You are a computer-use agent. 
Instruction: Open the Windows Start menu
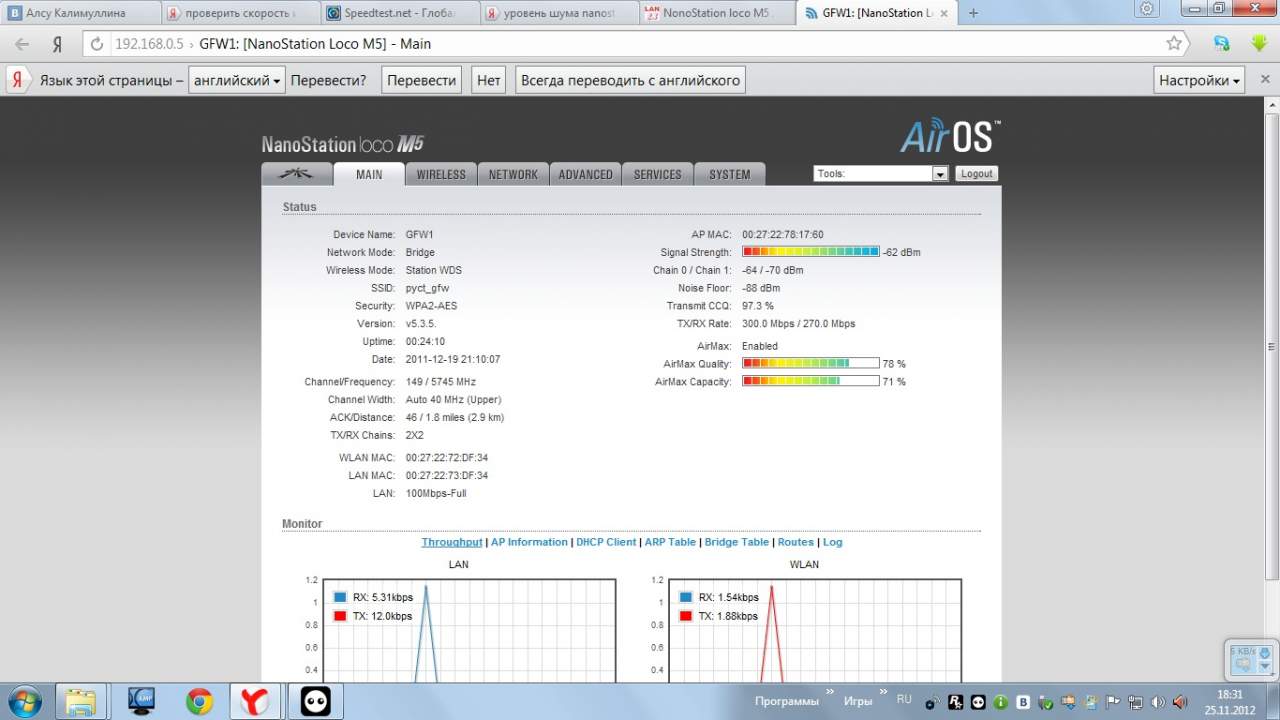[x=24, y=701]
